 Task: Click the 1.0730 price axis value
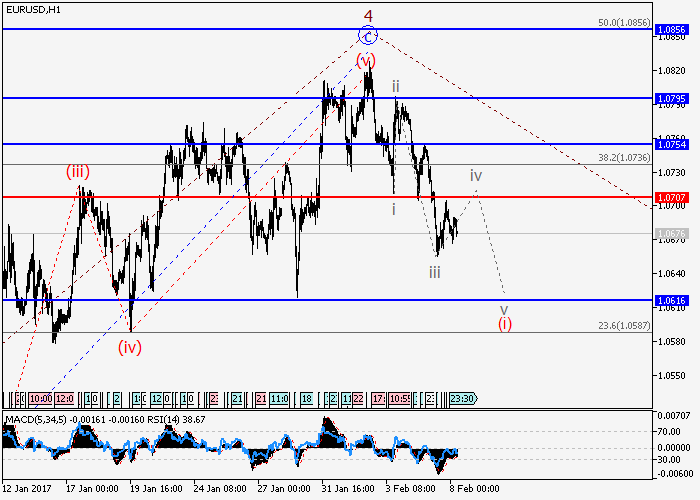(671, 172)
